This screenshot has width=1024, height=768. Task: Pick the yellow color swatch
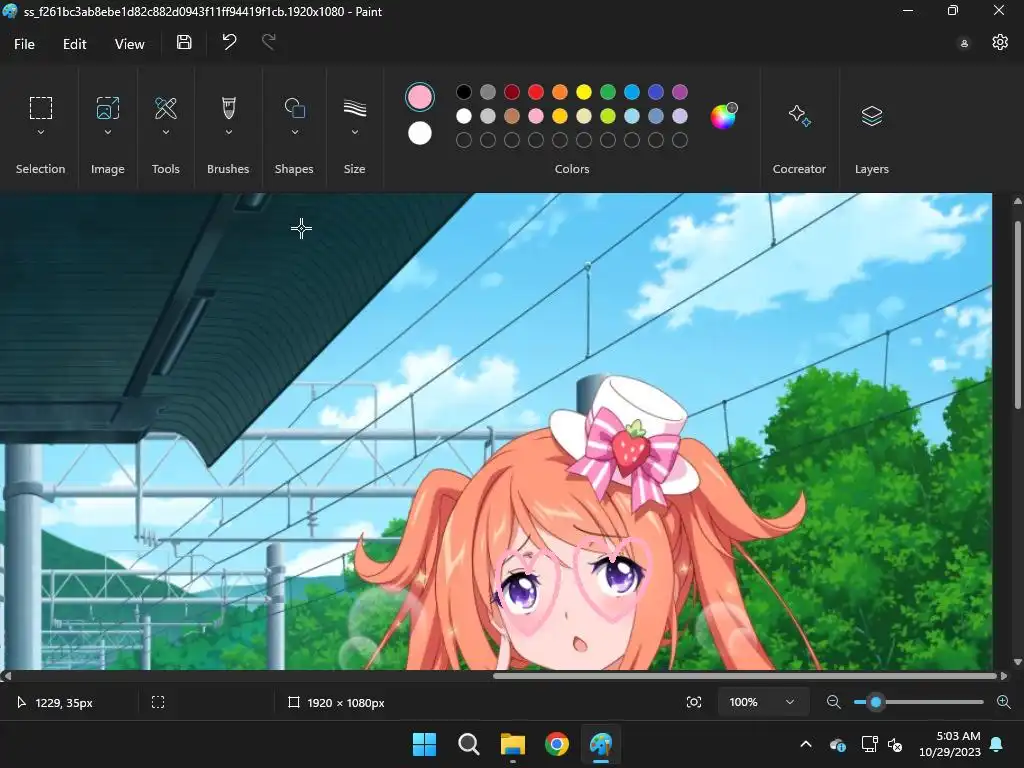point(584,92)
